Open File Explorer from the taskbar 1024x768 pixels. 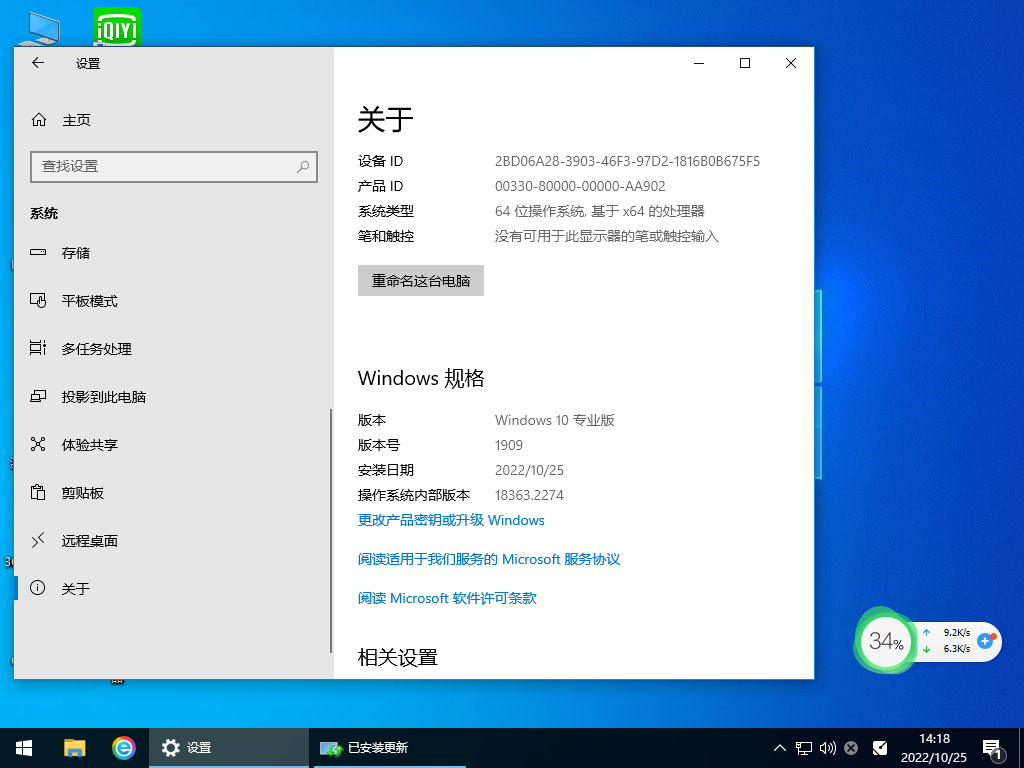point(74,747)
